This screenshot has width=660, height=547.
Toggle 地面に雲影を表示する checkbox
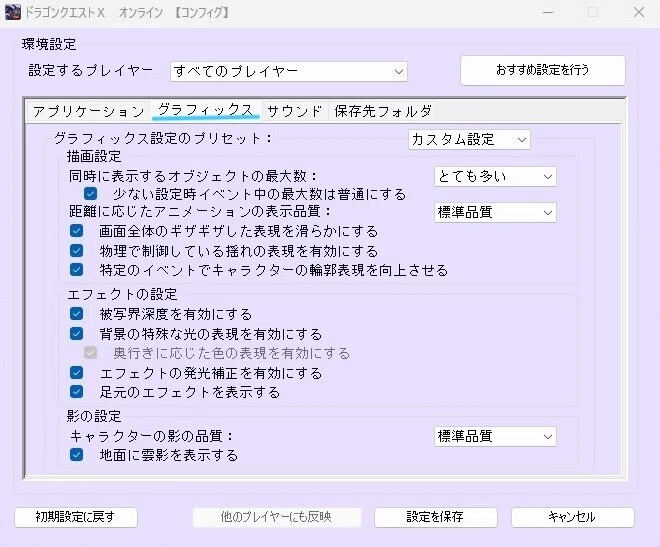click(77, 454)
